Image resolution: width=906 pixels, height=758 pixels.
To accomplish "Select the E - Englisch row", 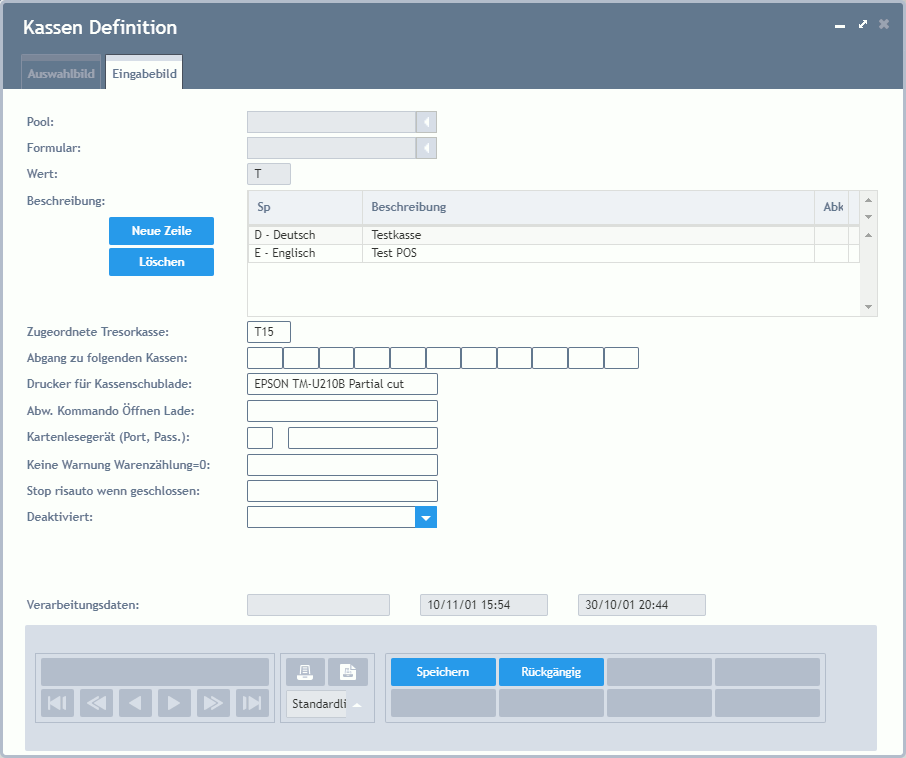I will pos(554,253).
